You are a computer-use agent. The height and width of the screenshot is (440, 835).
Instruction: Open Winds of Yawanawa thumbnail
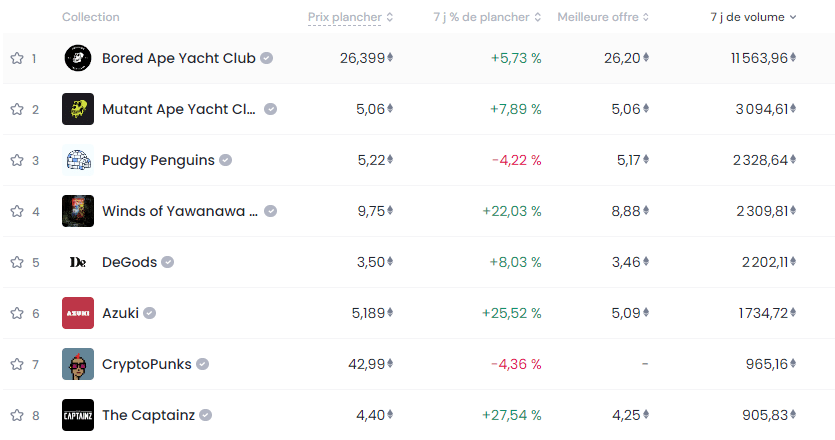(x=78, y=211)
